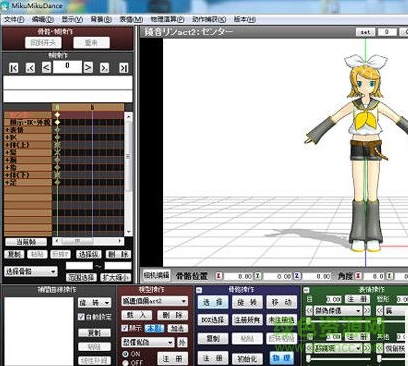Viewport: 408px width, 366px height.
Task: Open the 选择骨骼 bone selection dropdown
Action: click(31, 272)
